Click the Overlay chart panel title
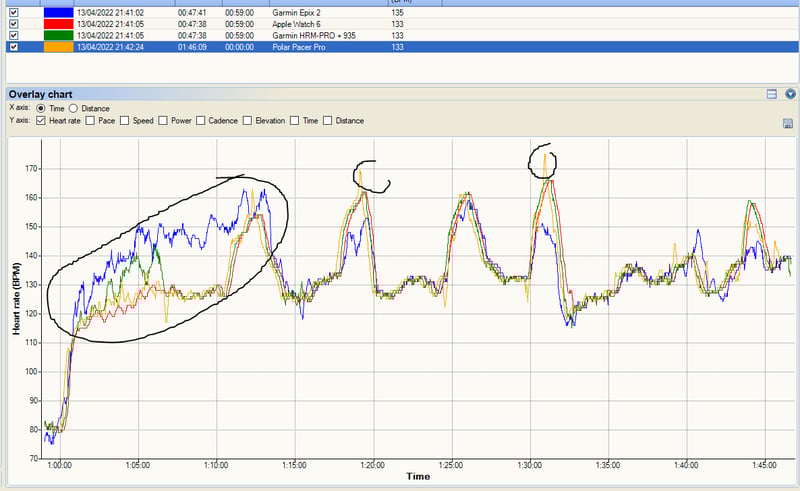This screenshot has height=491, width=800. point(40,94)
